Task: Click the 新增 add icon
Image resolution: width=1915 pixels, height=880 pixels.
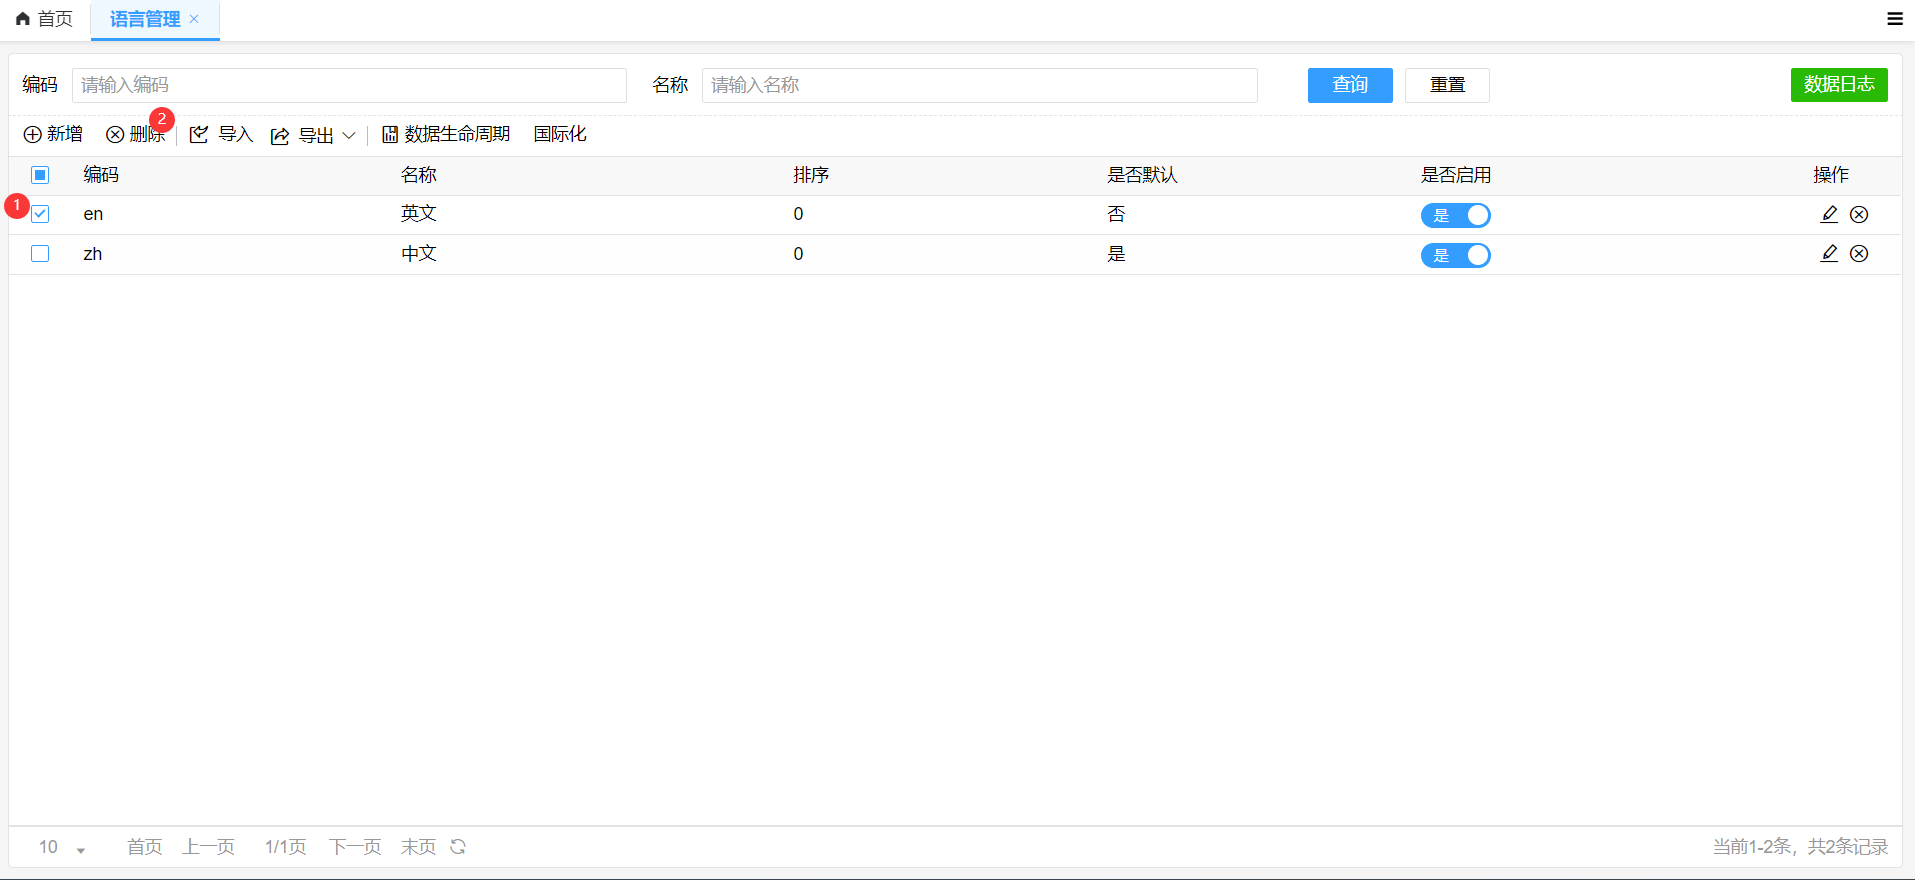Action: [x=33, y=135]
